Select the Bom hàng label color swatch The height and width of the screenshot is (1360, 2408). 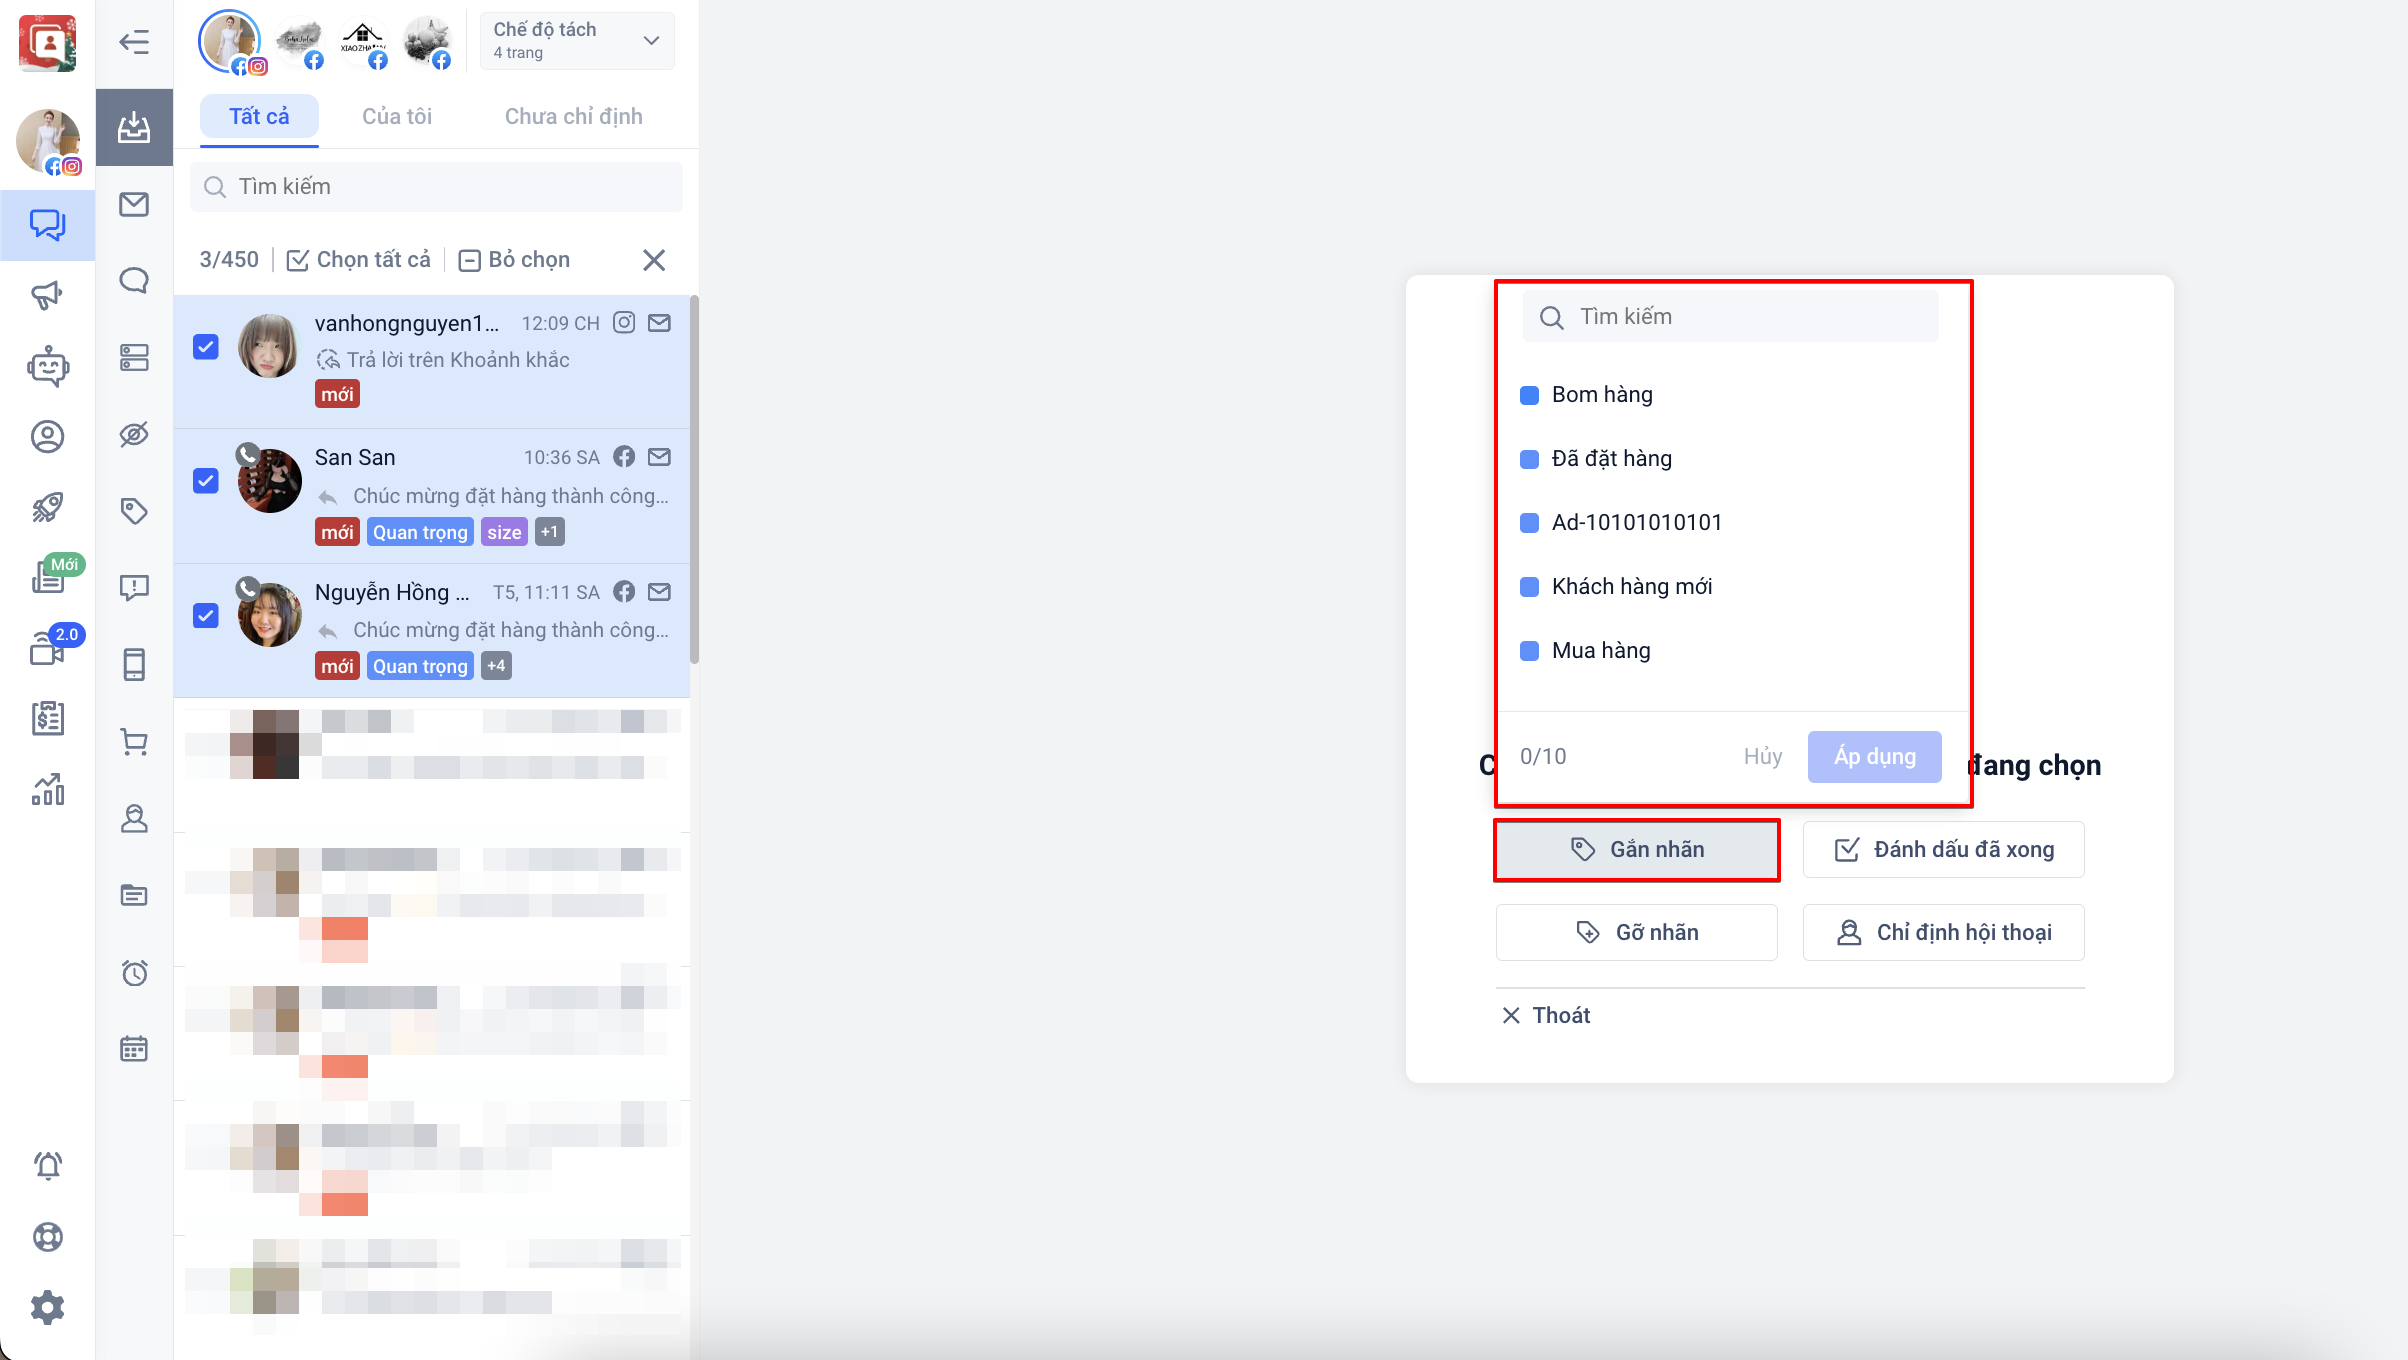[1529, 395]
